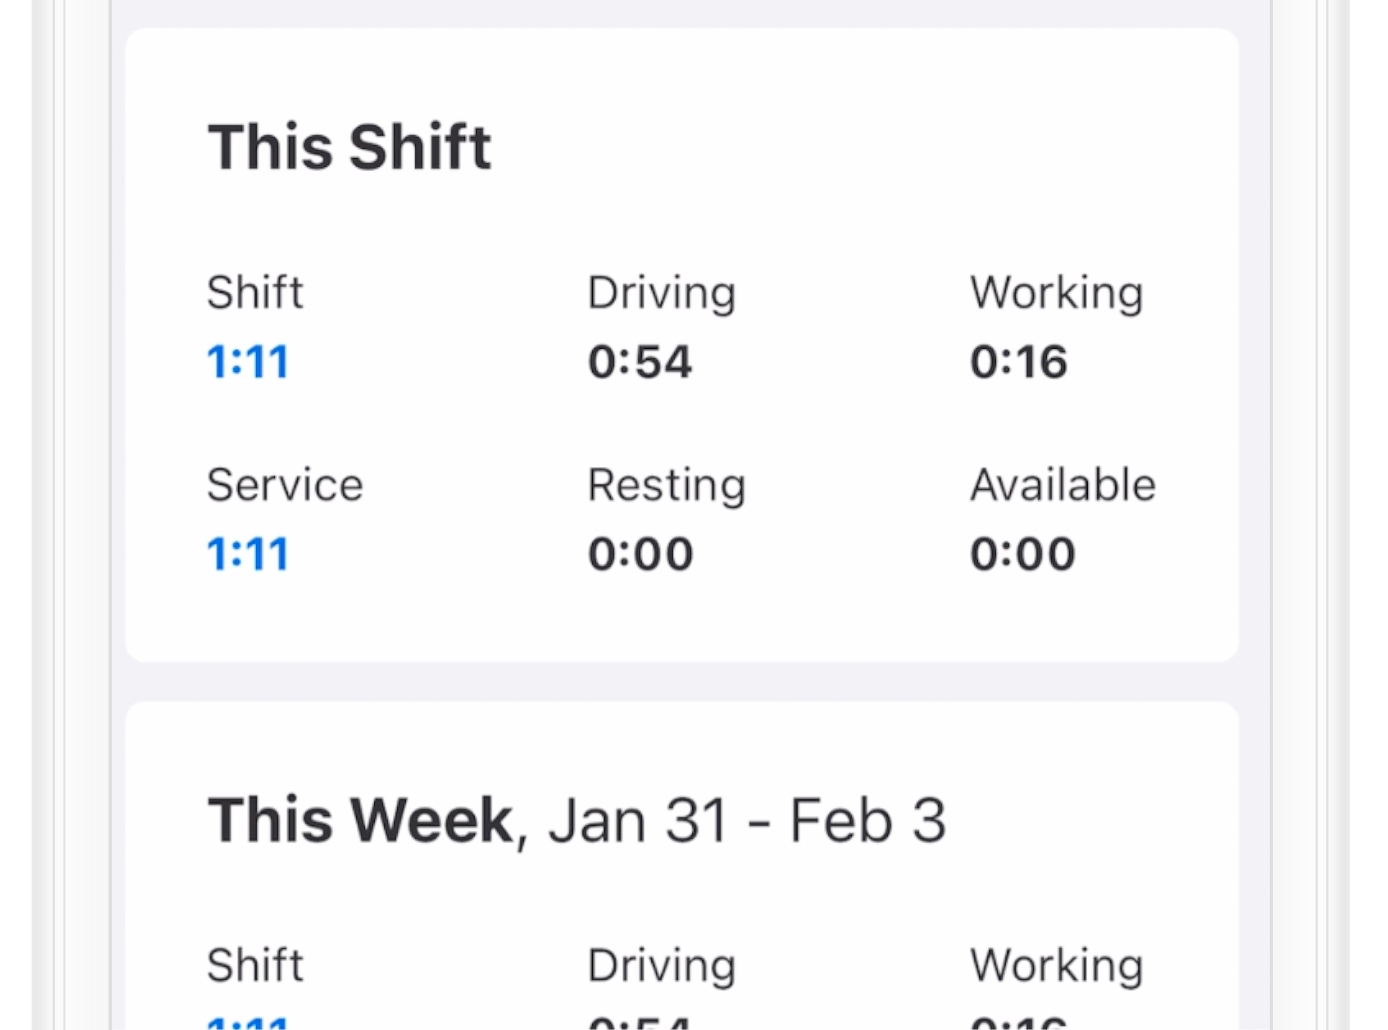1388x1030 pixels.
Task: Tap the Shift label in This Shift card
Action: [x=254, y=292]
